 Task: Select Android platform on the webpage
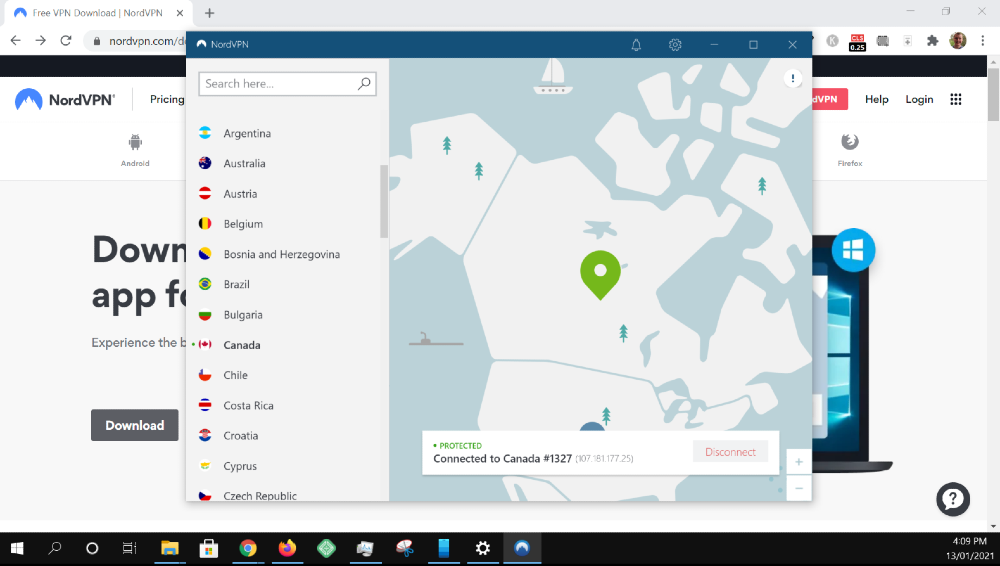pyautogui.click(x=135, y=150)
